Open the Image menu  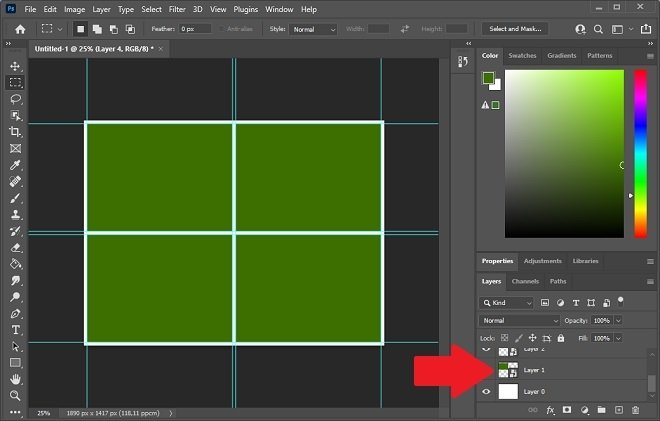[74, 9]
